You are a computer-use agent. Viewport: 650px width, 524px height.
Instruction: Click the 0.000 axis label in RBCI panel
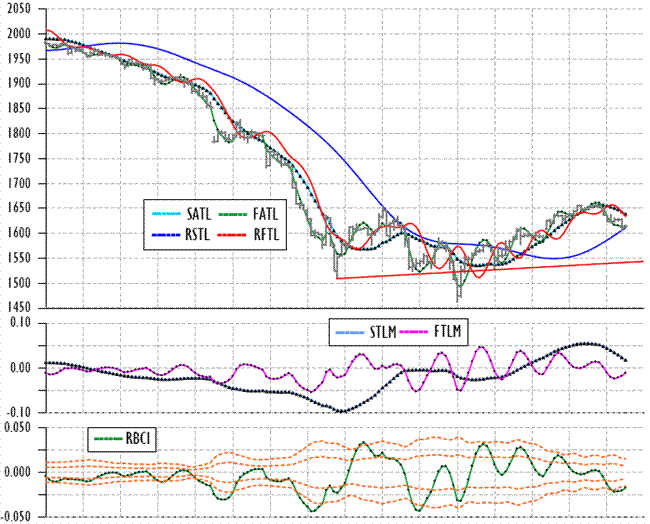(x=17, y=472)
